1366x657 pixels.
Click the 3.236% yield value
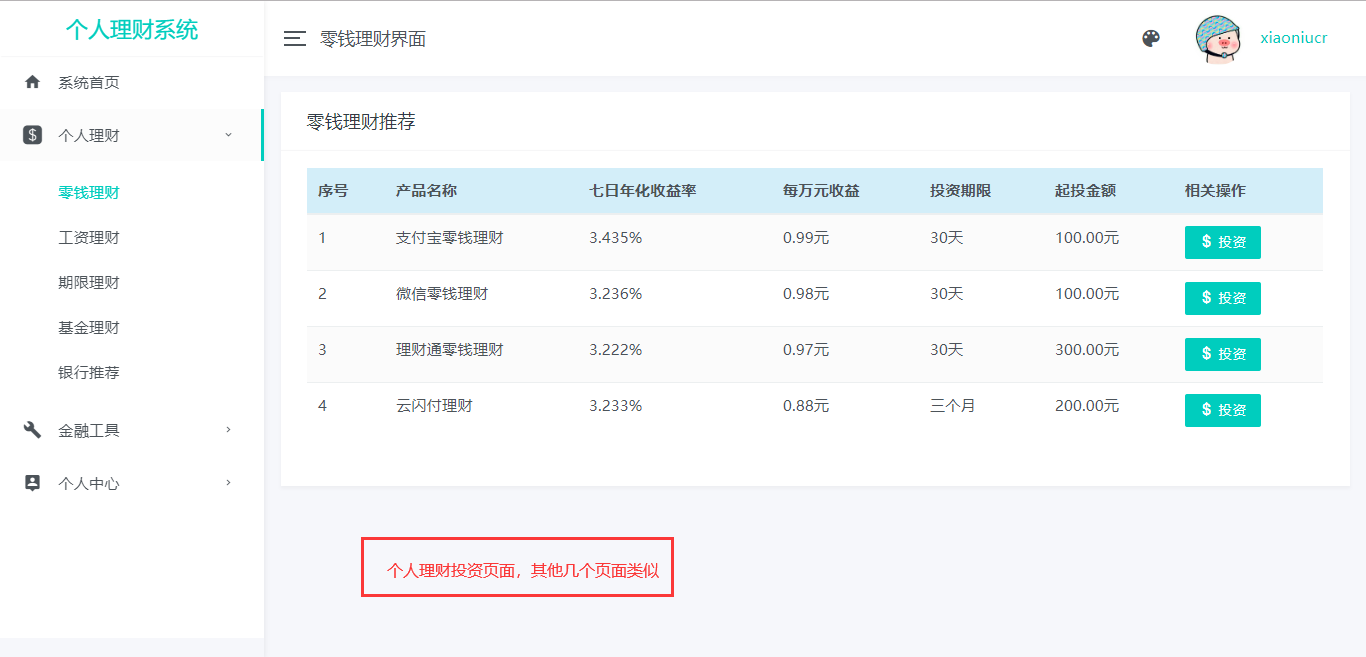pyautogui.click(x=615, y=294)
